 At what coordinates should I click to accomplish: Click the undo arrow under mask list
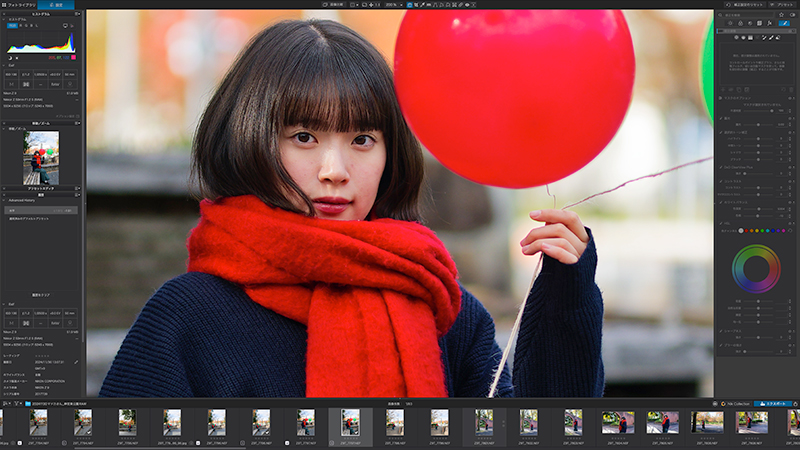(784, 89)
